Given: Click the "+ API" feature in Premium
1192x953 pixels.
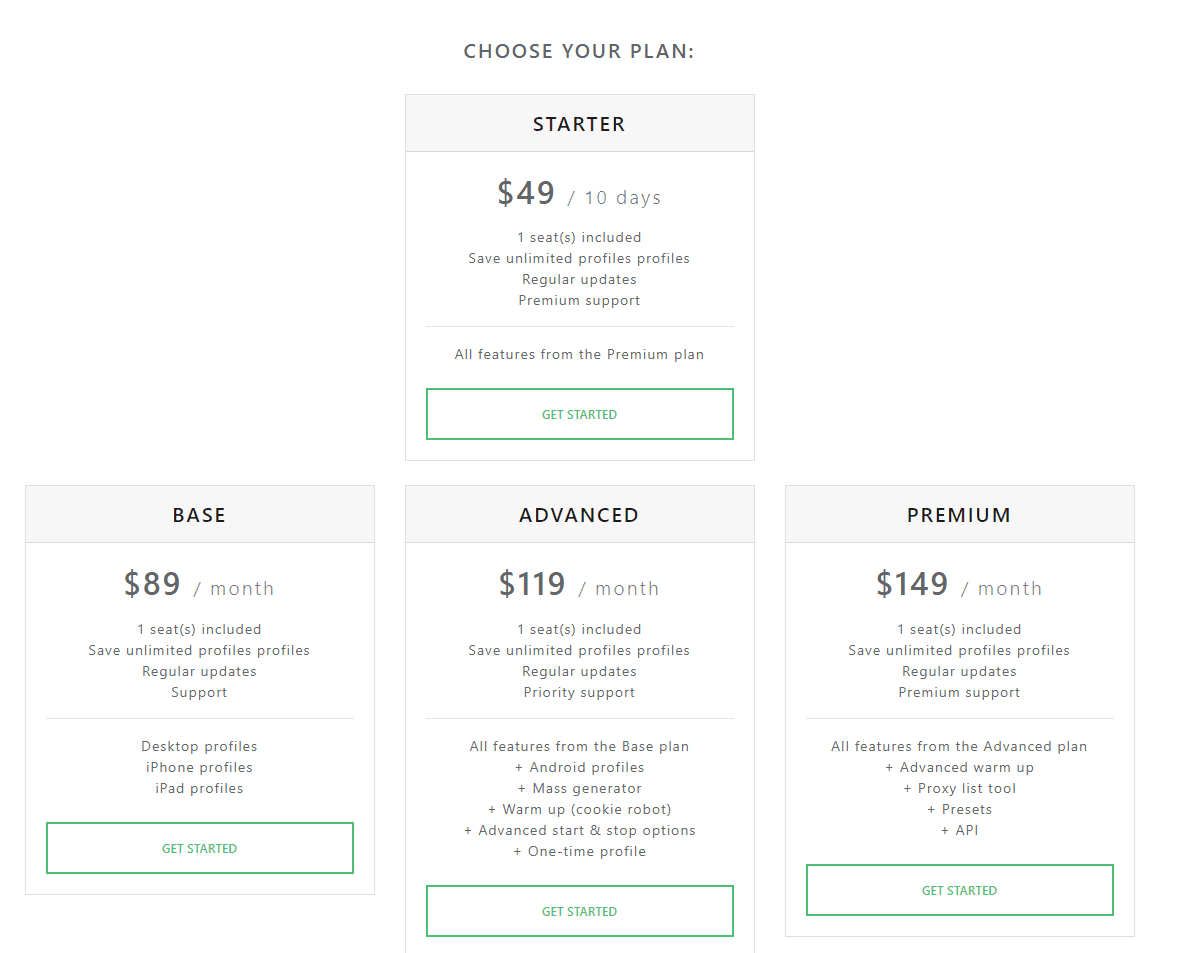Looking at the screenshot, I should pyautogui.click(x=959, y=830).
